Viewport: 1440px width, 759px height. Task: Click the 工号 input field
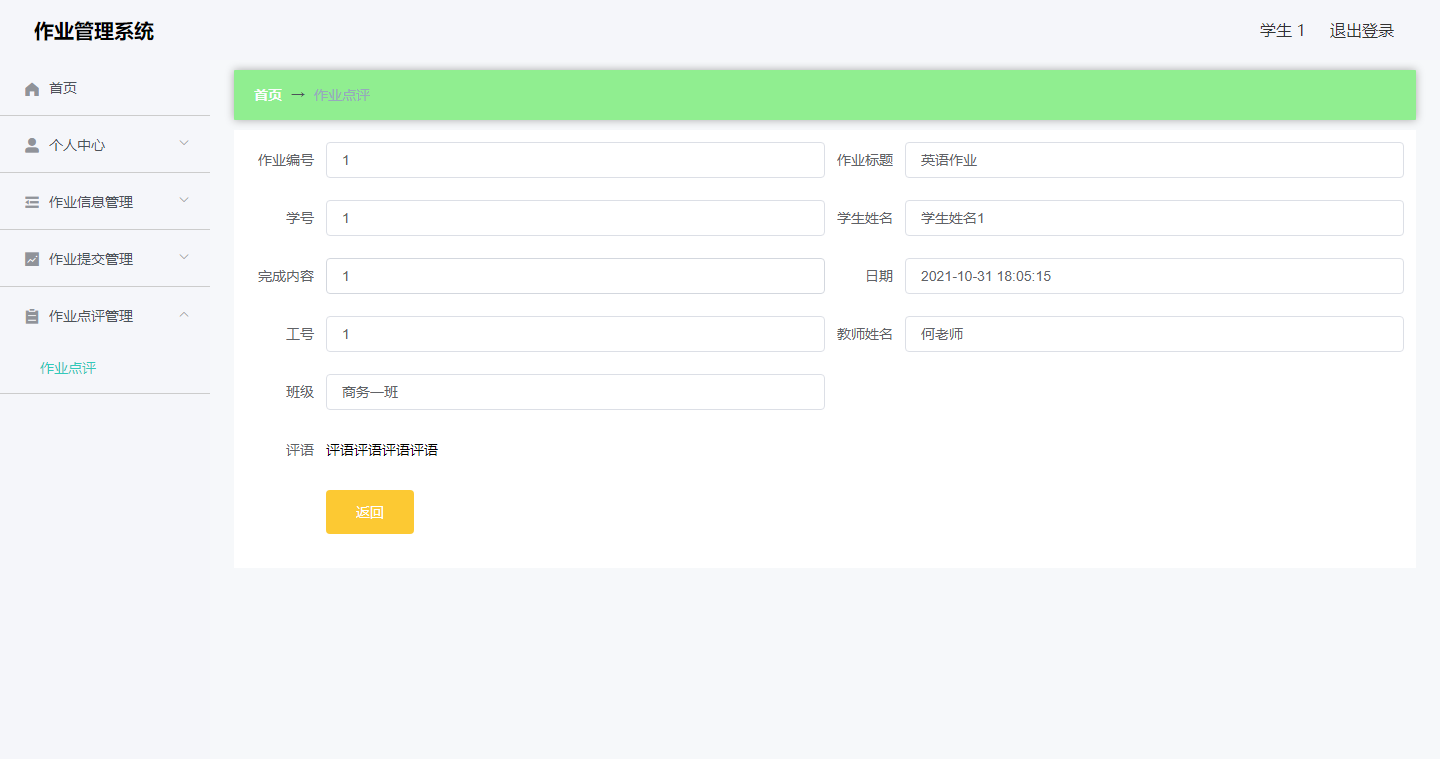(575, 334)
